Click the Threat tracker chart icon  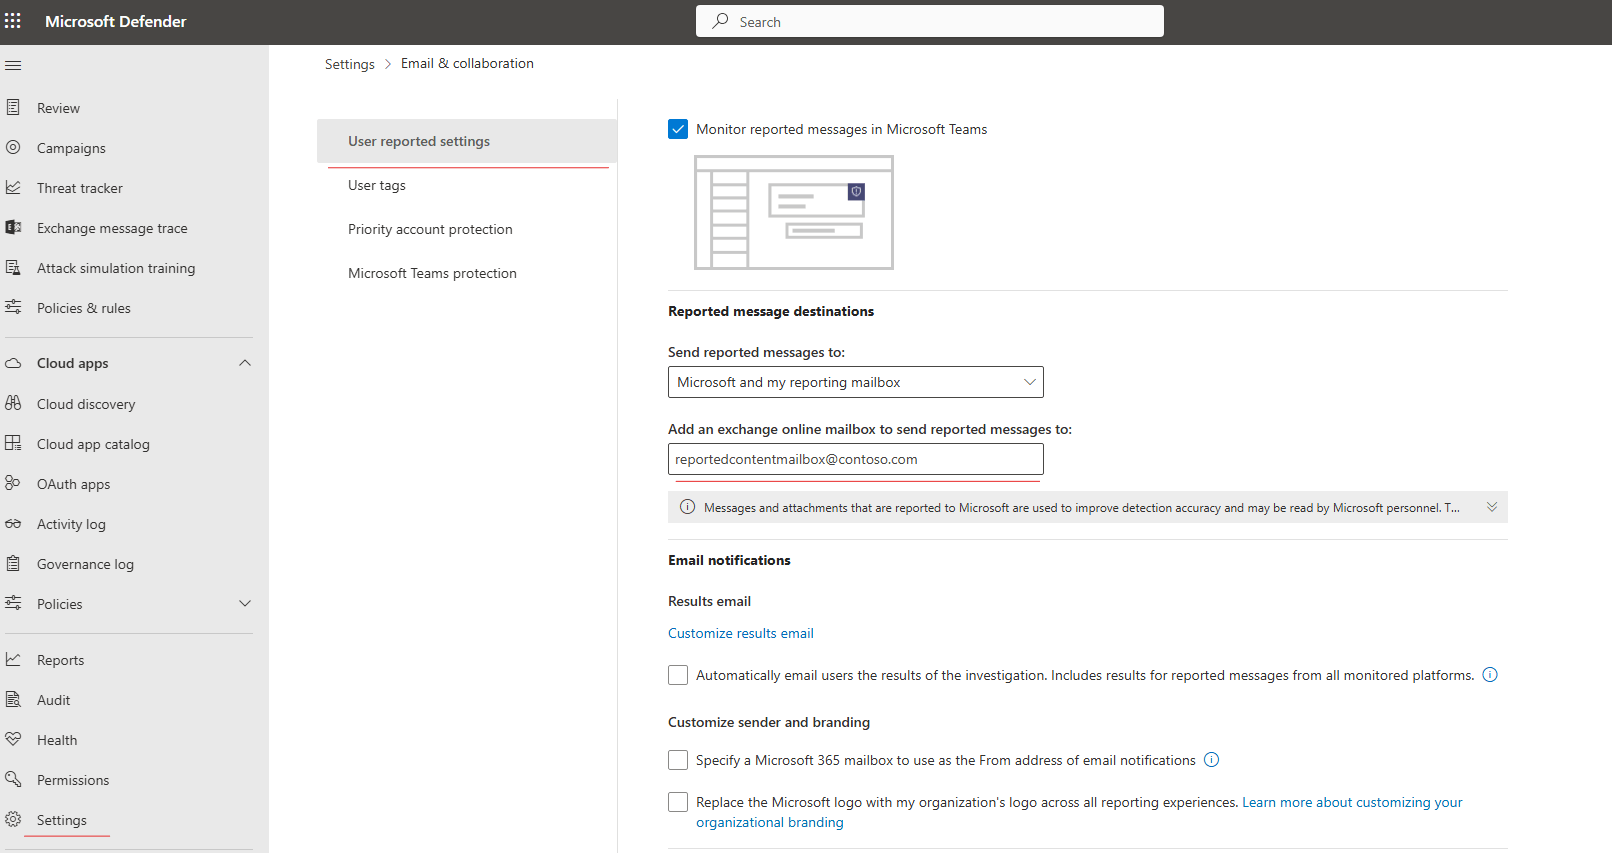(13, 187)
